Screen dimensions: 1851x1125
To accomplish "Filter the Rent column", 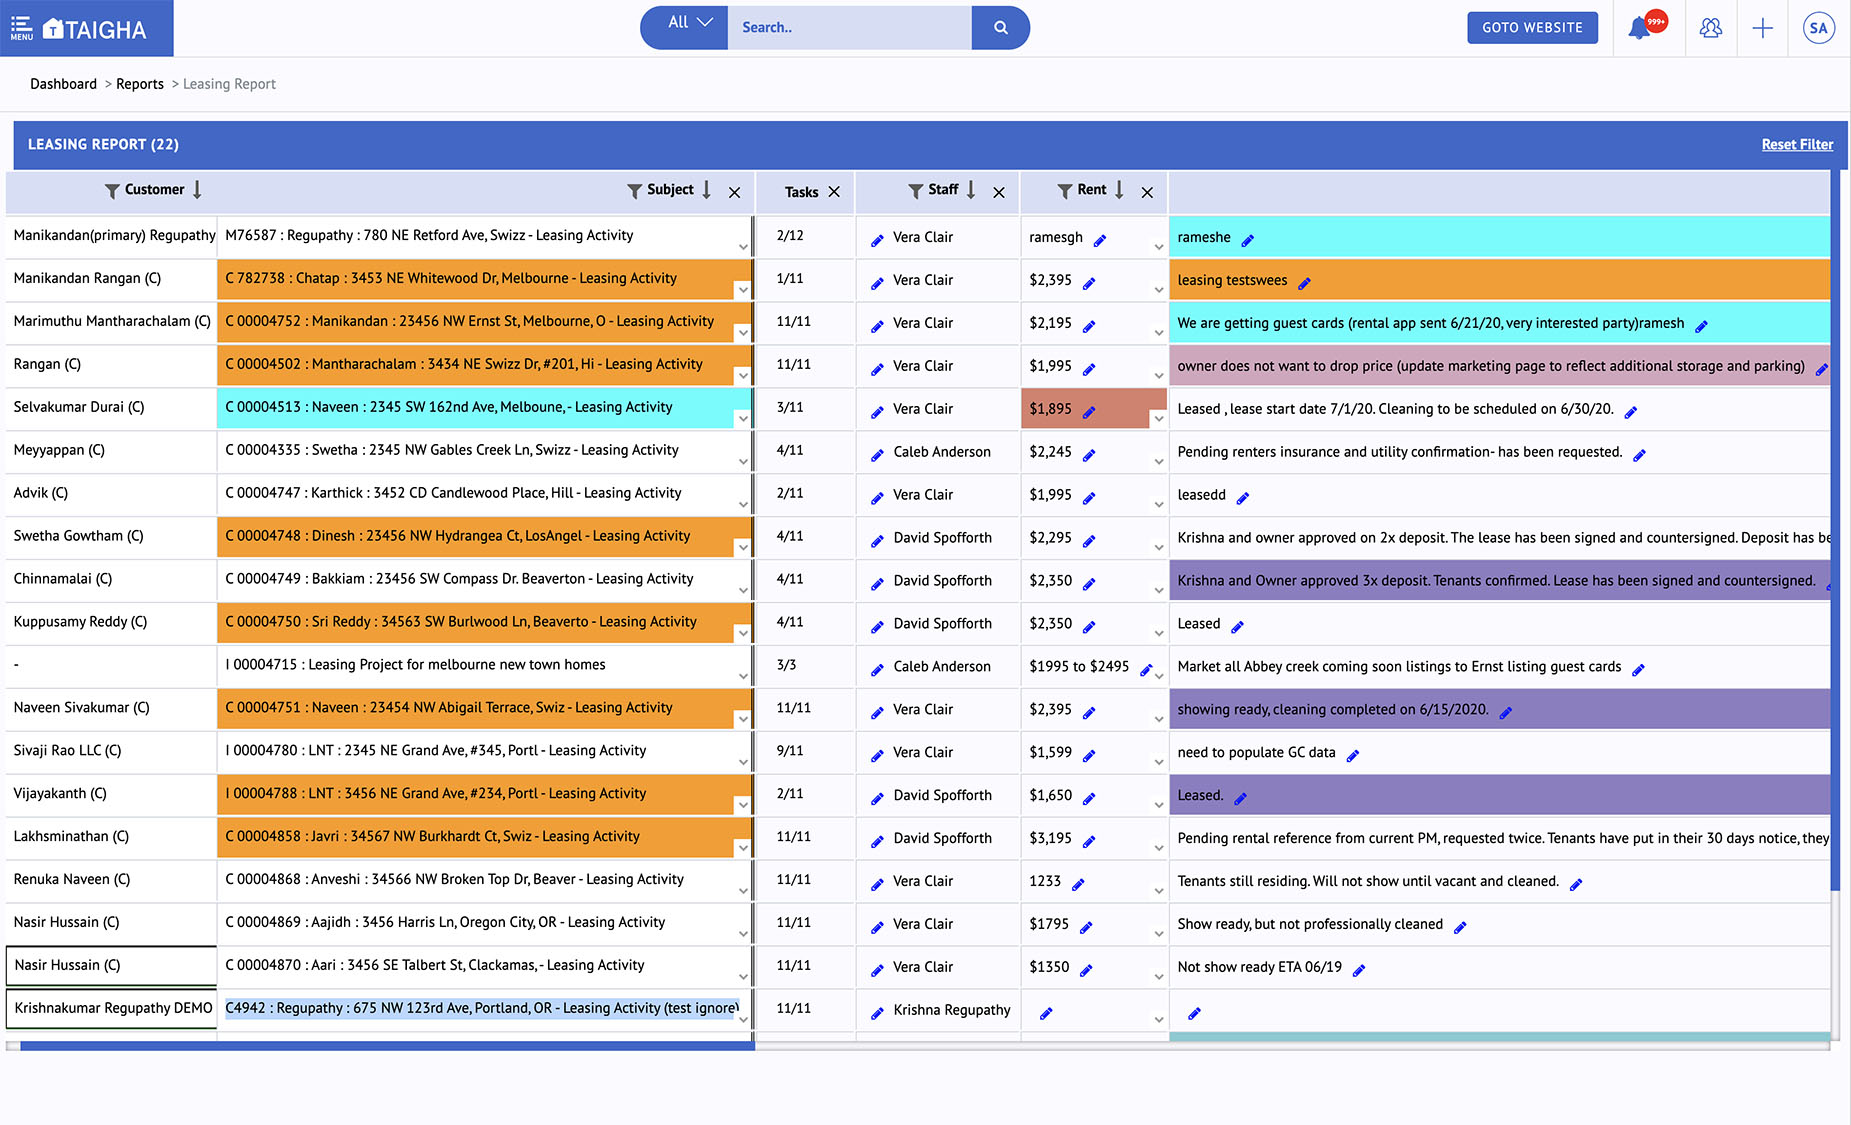I will [x=1064, y=191].
